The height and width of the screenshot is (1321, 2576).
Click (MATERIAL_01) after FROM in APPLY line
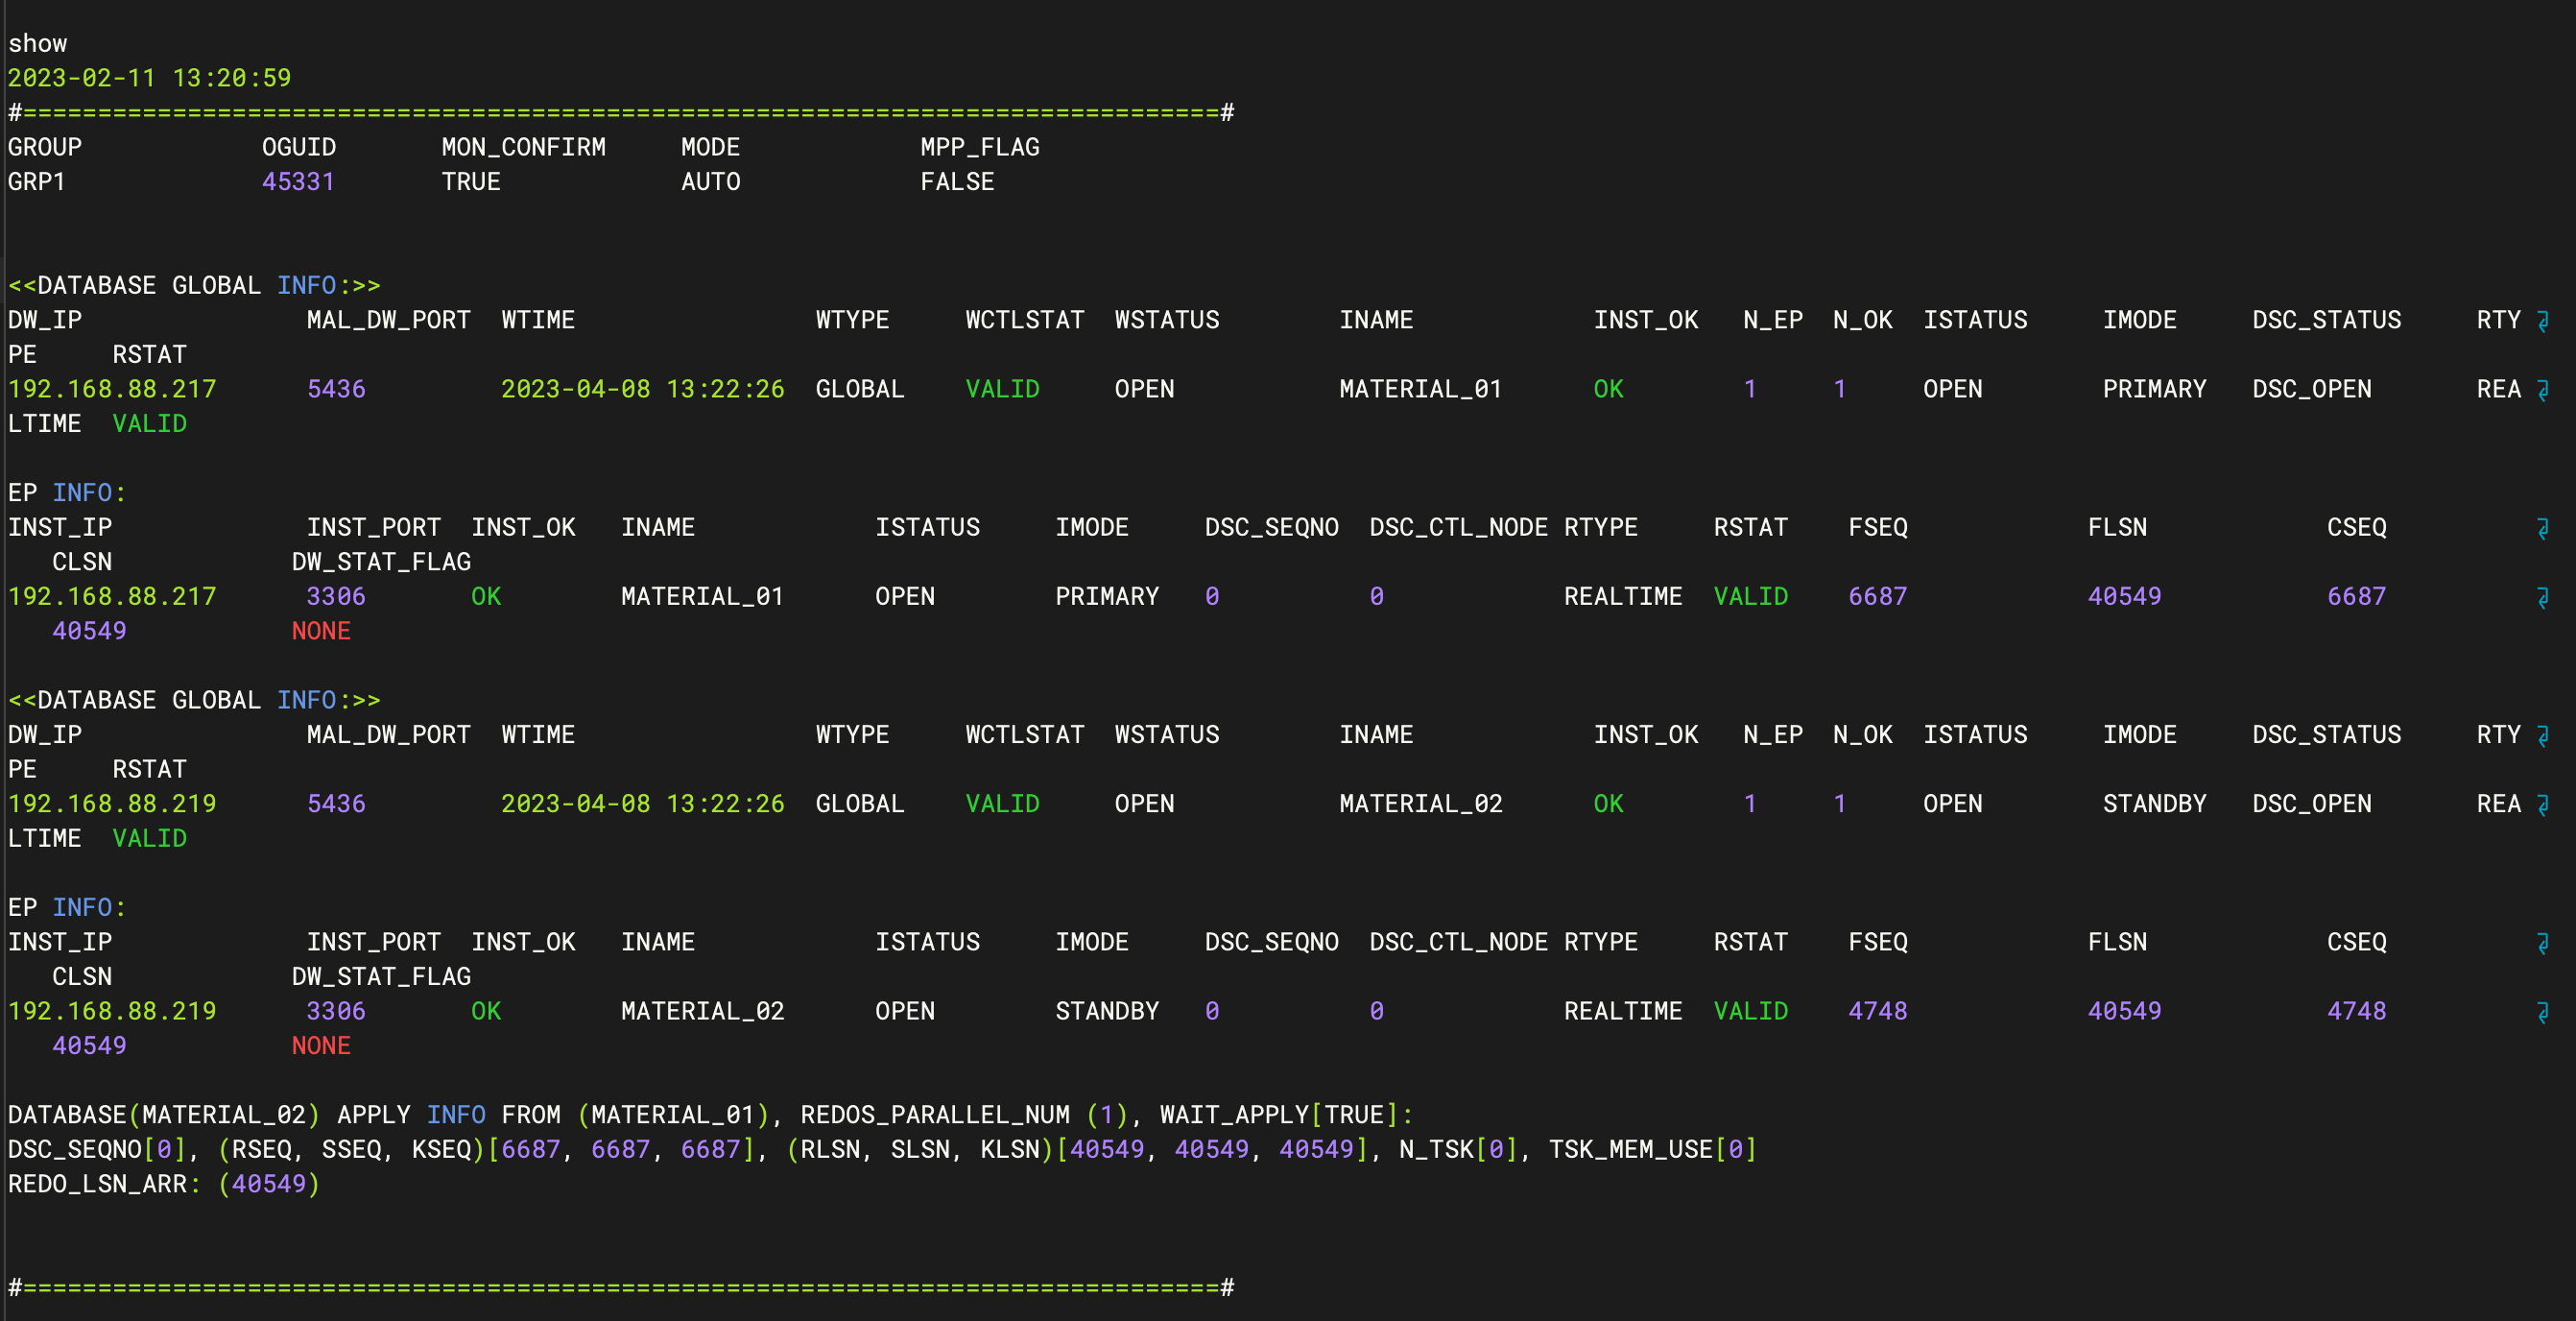pos(673,1115)
